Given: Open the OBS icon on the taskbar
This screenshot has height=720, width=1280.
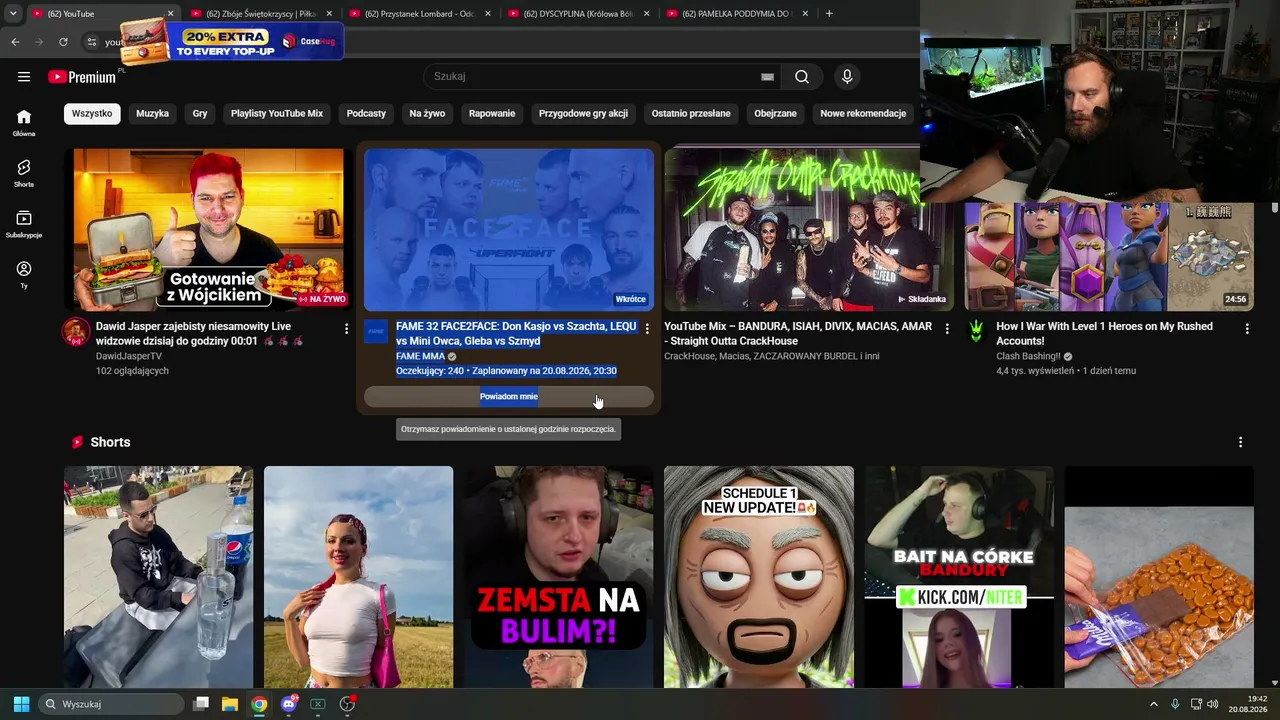Looking at the screenshot, I should [348, 704].
